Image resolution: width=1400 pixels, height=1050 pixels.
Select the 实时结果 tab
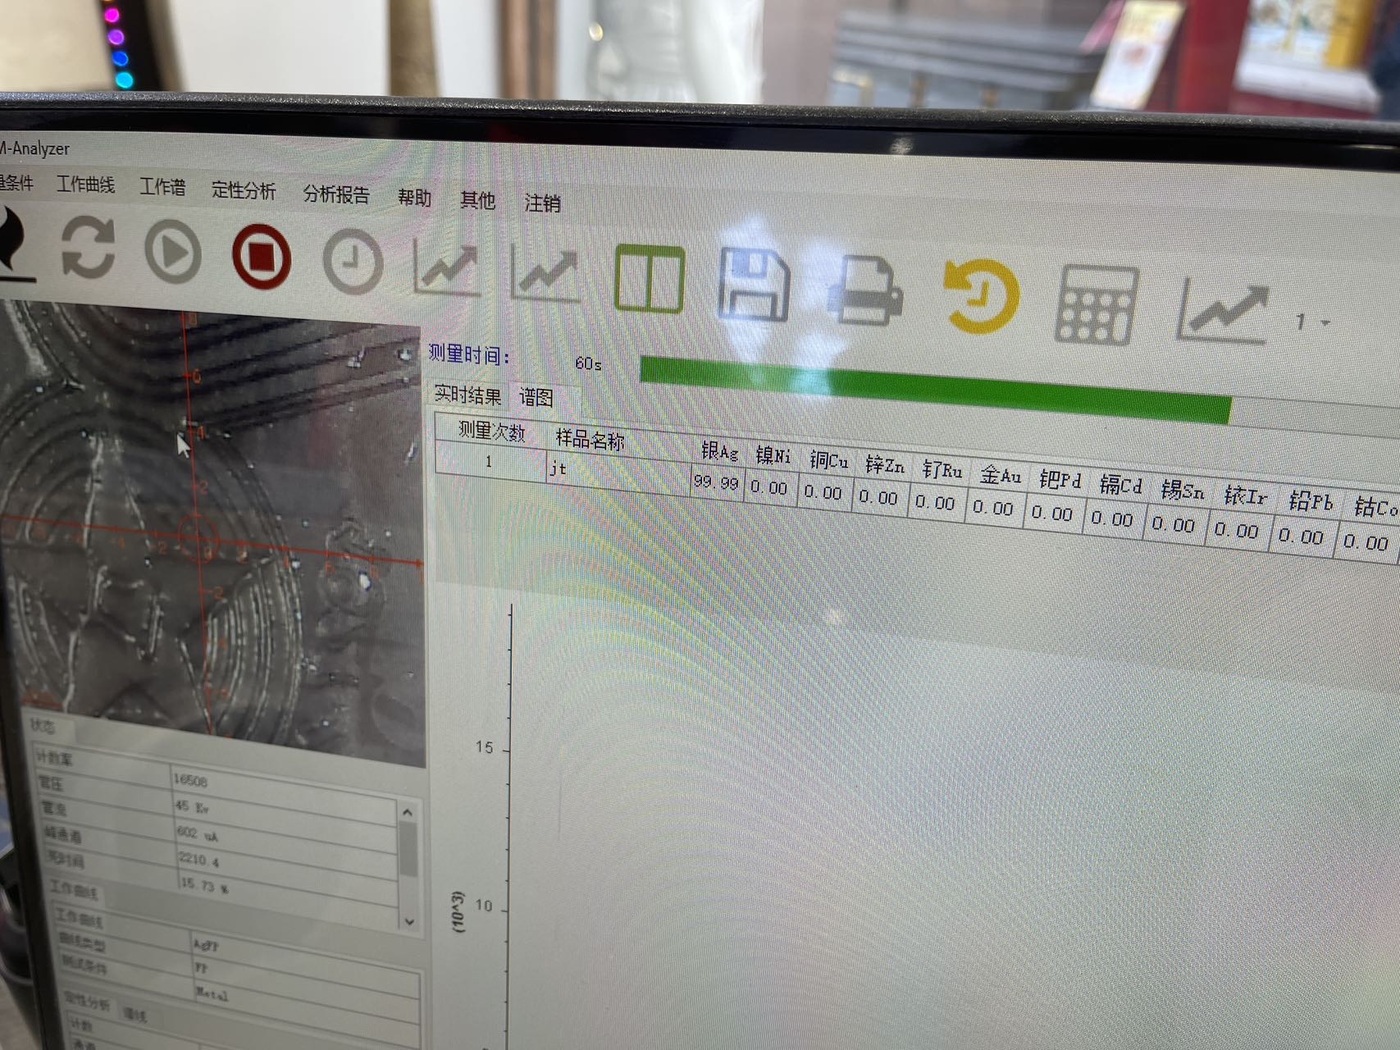(x=467, y=395)
